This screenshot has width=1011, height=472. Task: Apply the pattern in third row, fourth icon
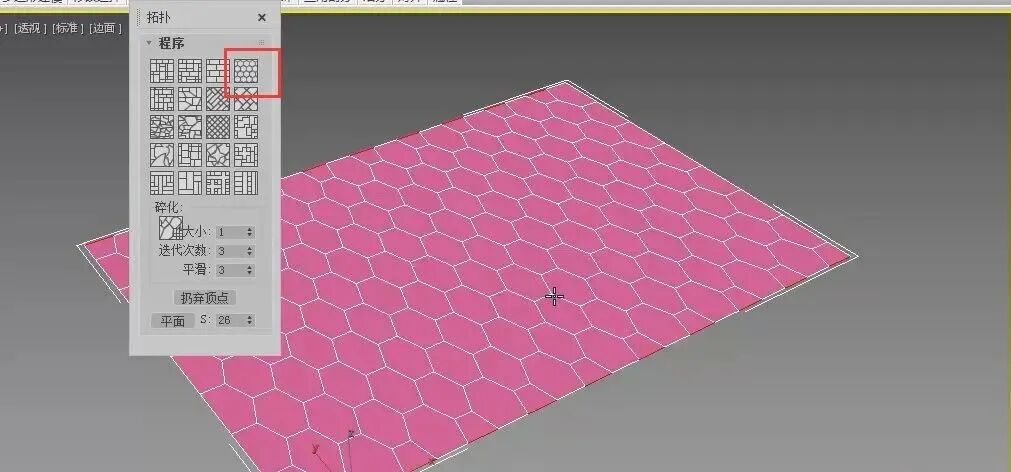coord(246,127)
